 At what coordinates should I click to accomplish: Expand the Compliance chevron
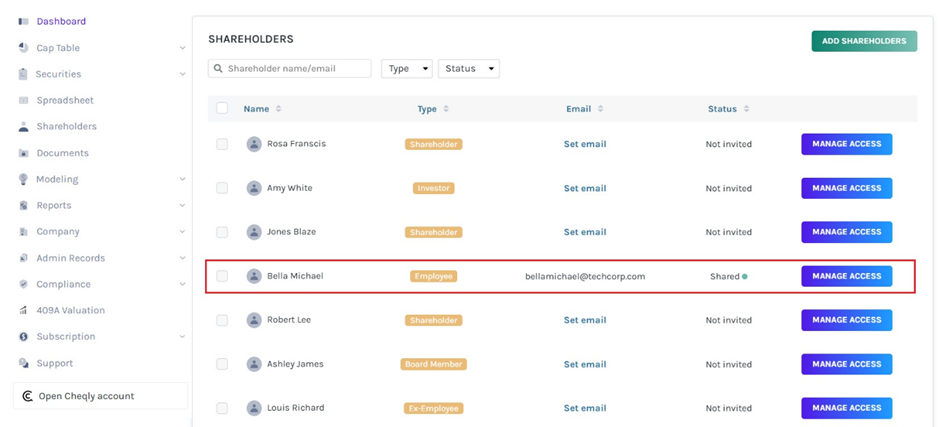pos(182,284)
